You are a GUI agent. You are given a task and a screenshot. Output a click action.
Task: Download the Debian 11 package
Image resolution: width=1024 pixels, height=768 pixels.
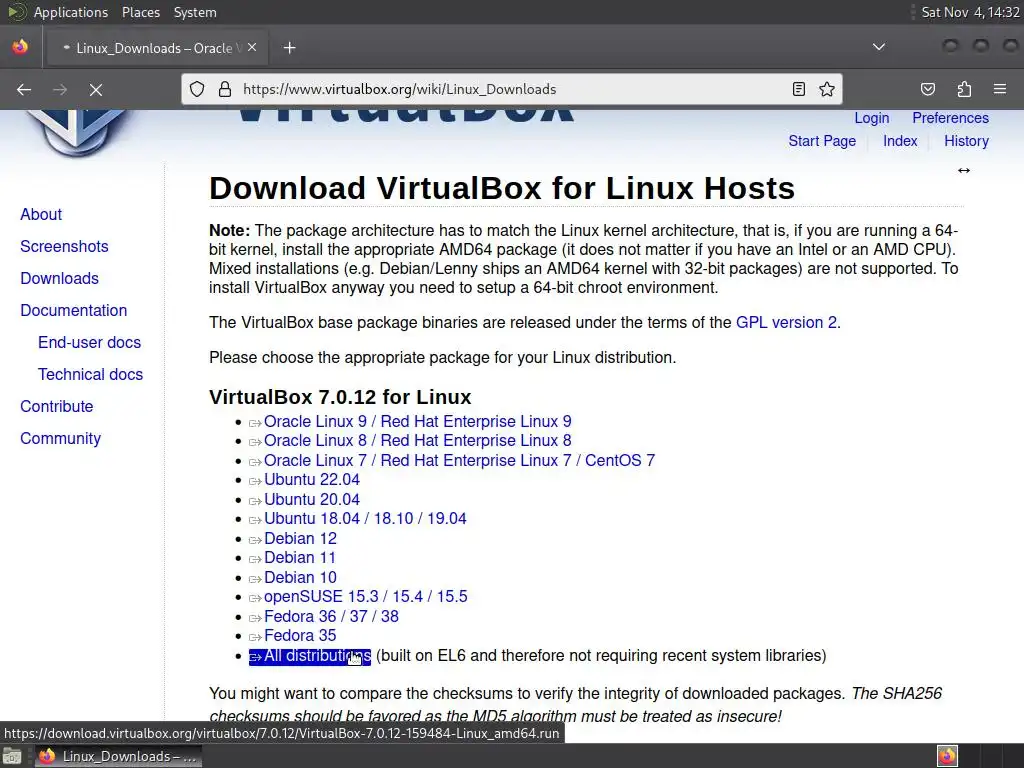point(300,558)
